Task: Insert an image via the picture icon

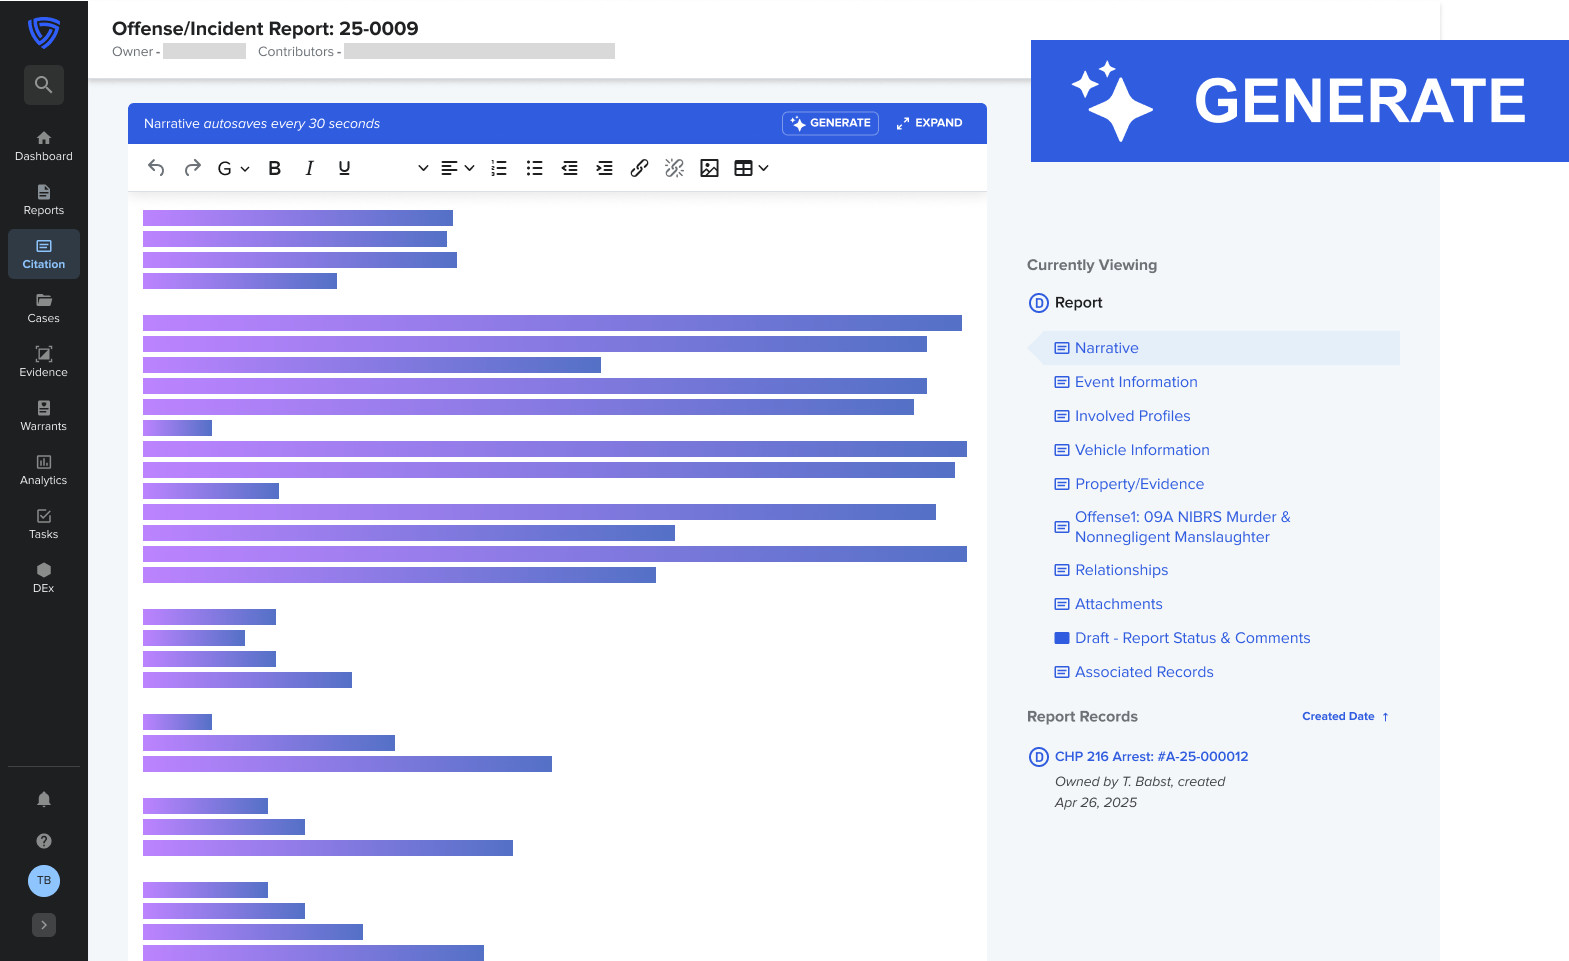Action: pyautogui.click(x=709, y=168)
